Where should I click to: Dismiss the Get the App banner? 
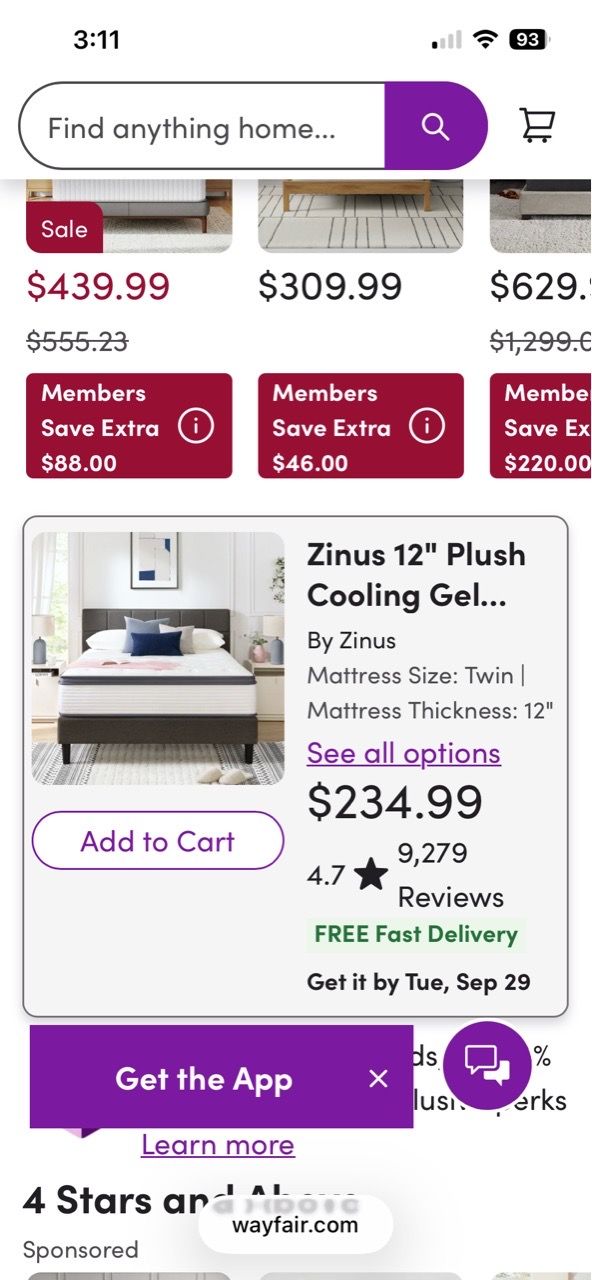click(x=378, y=1078)
